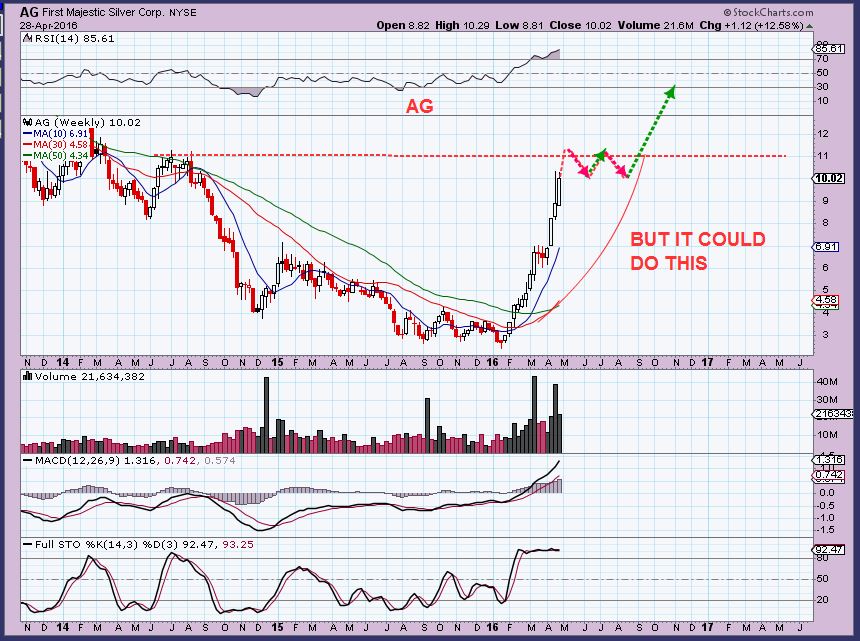The width and height of the screenshot is (860, 641).
Task: Click the green line marker for MA(50)
Action: [27, 156]
